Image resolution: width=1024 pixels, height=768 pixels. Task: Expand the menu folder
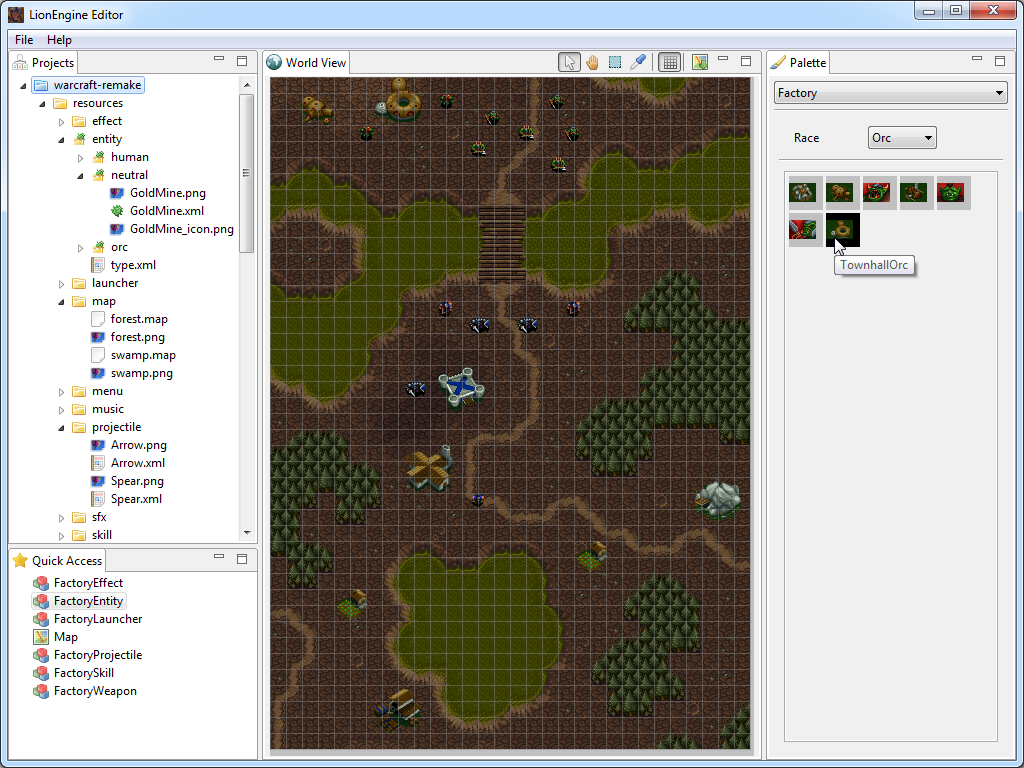point(61,392)
